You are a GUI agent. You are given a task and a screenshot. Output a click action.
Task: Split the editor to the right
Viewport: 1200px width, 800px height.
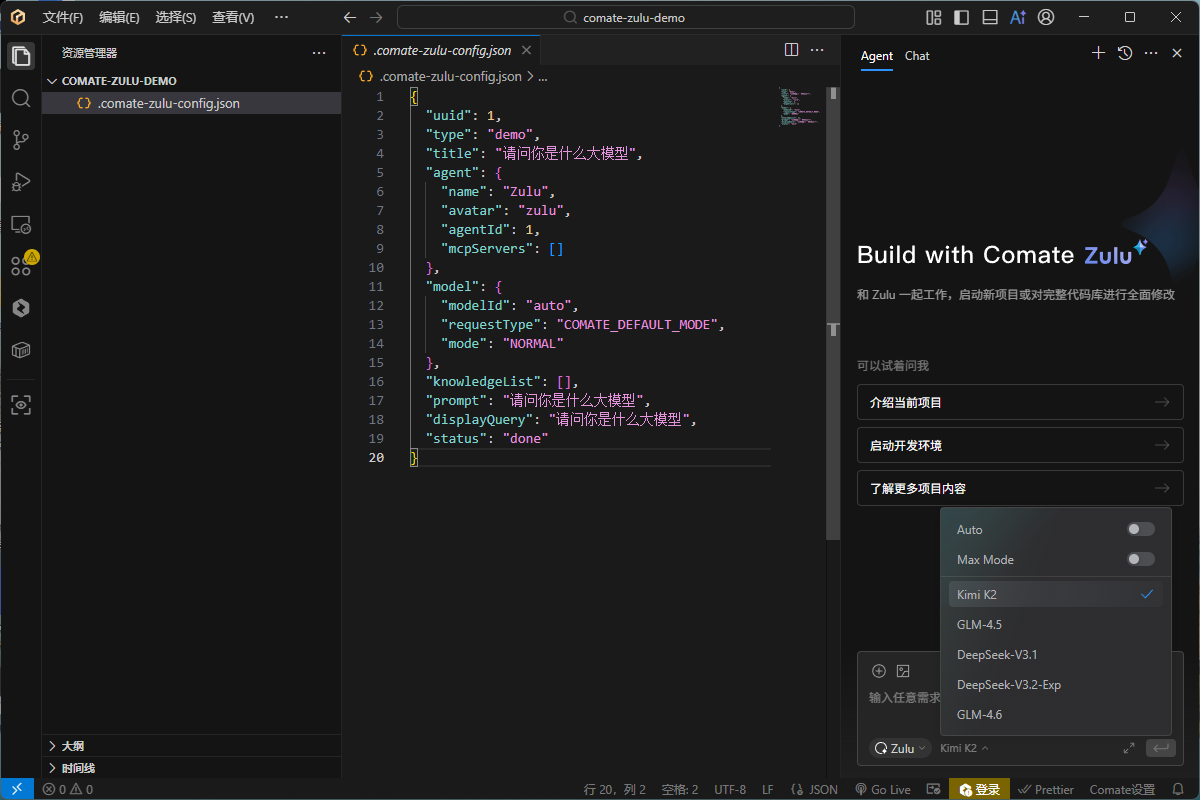click(791, 50)
